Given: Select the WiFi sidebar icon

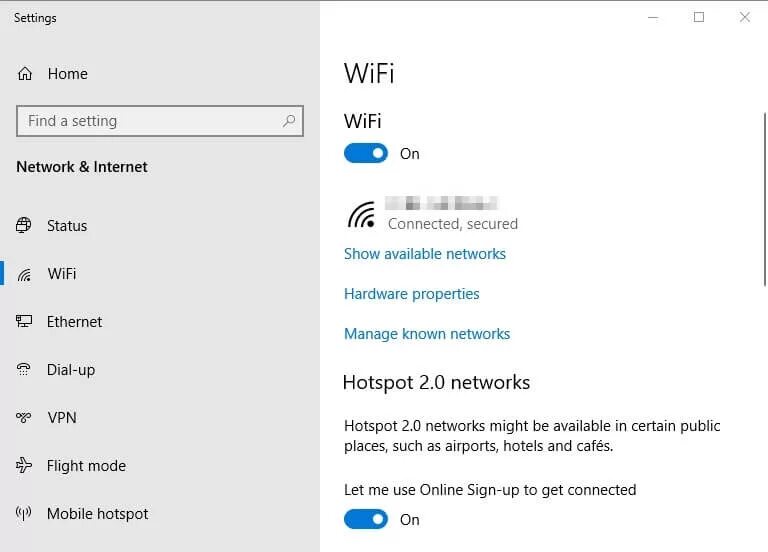Looking at the screenshot, I should (24, 274).
